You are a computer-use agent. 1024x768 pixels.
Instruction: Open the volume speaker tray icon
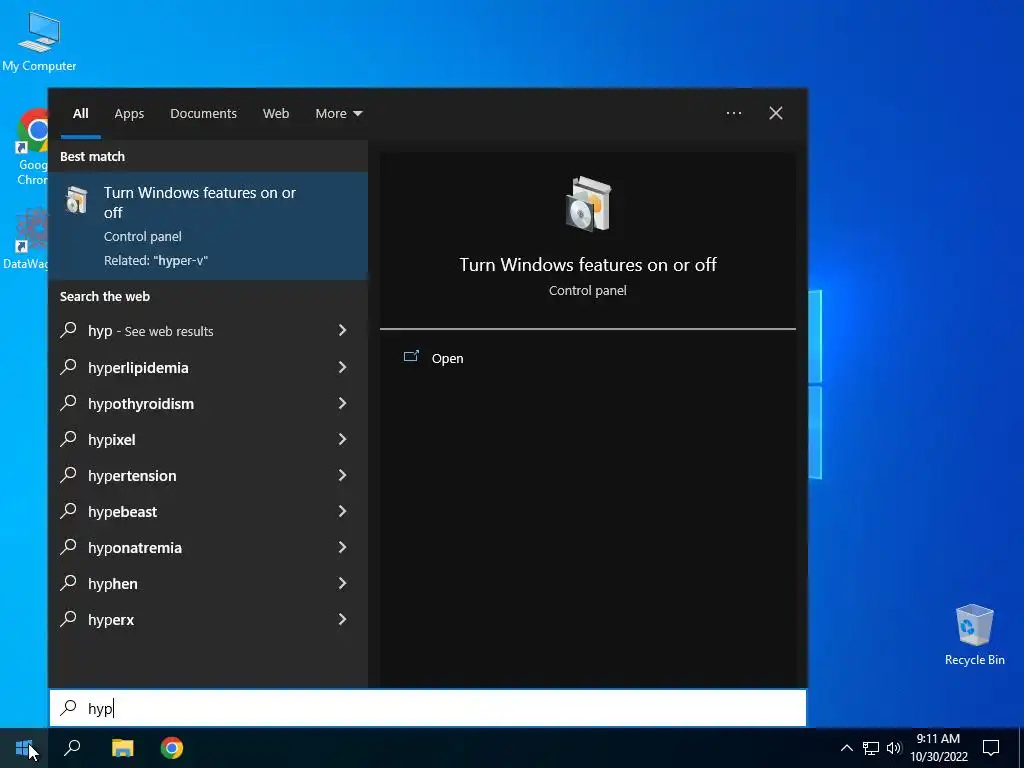point(893,748)
